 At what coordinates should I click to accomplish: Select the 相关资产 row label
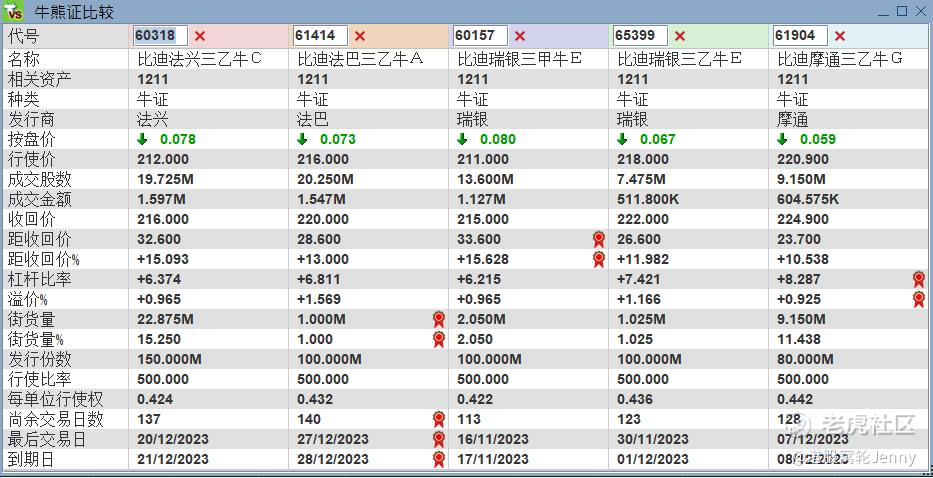point(39,79)
